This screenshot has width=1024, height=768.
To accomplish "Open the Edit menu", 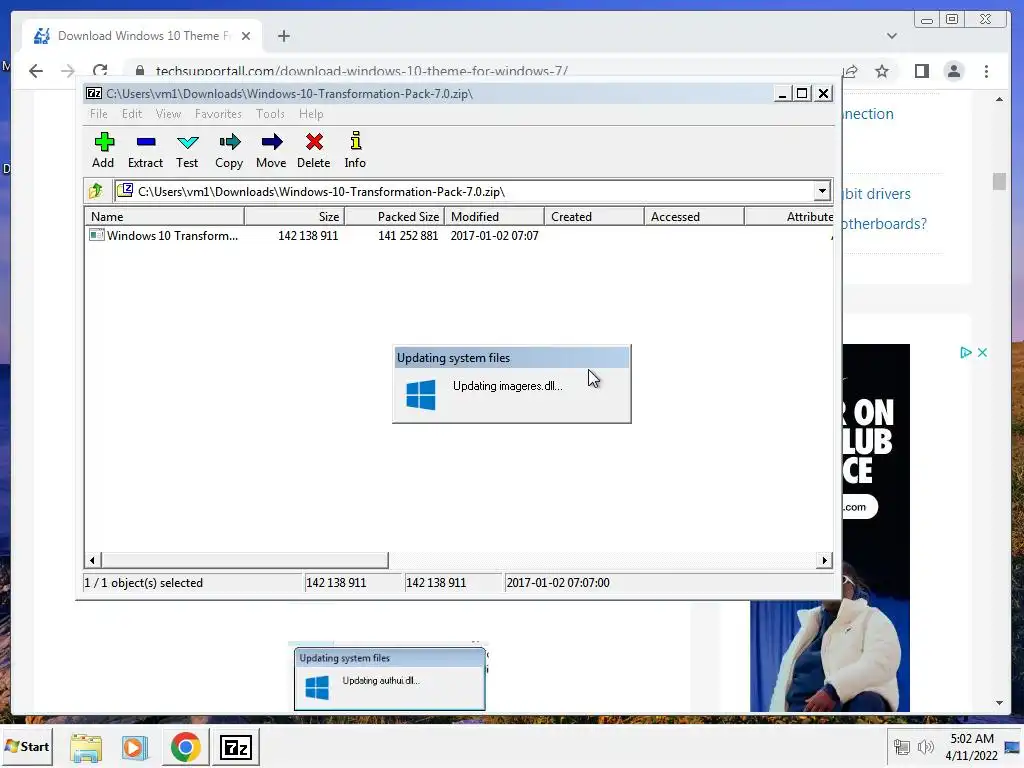I will coord(131,114).
